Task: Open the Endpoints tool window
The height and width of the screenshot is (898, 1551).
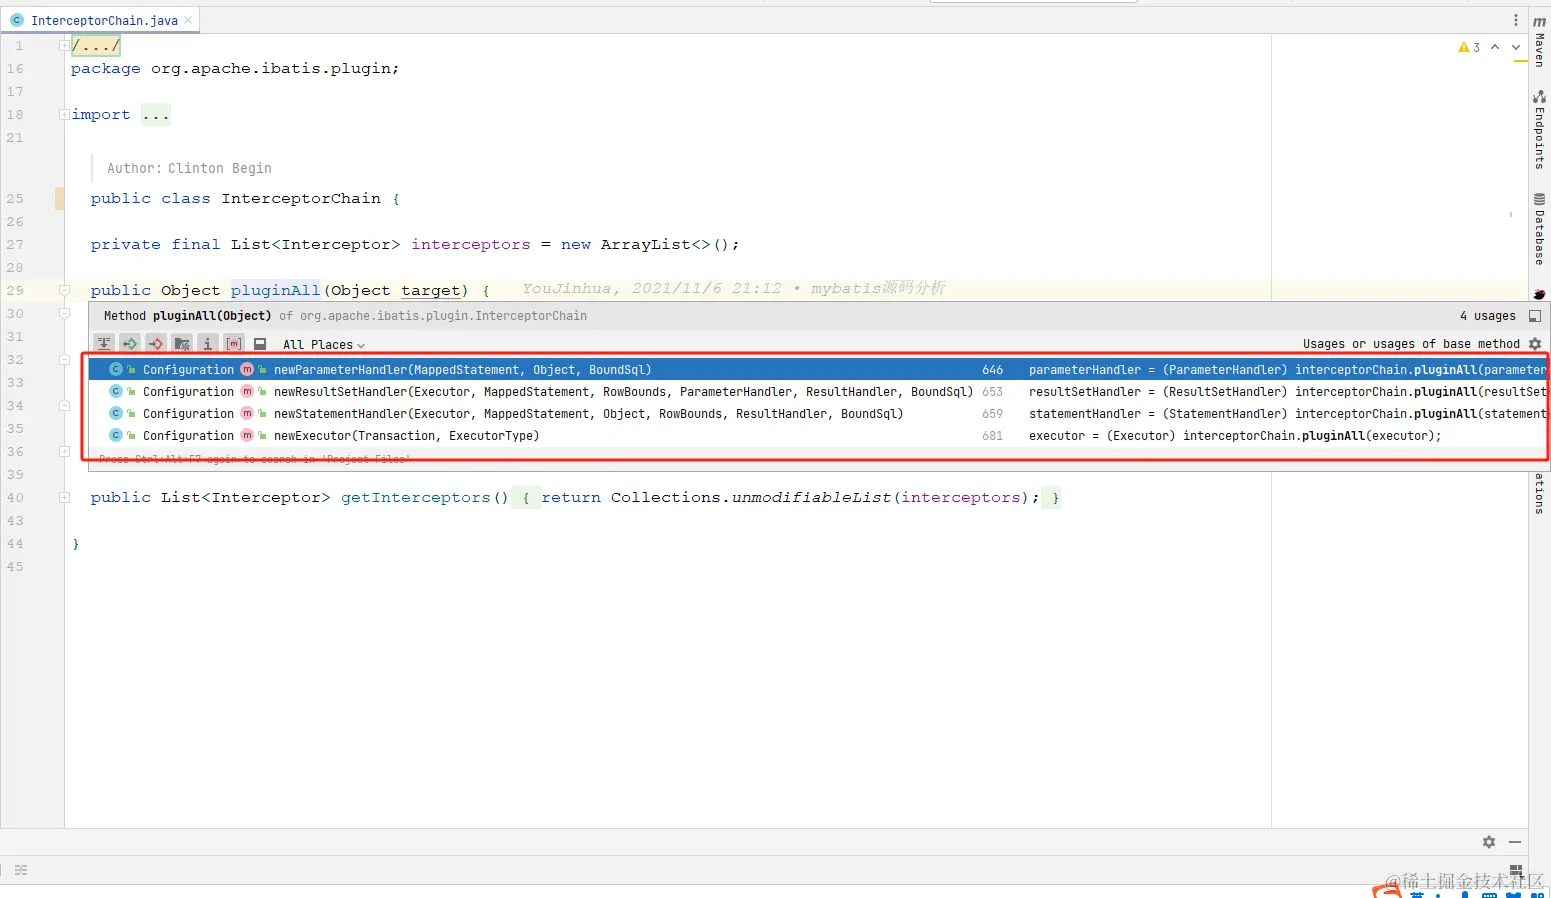Action: point(1540,130)
